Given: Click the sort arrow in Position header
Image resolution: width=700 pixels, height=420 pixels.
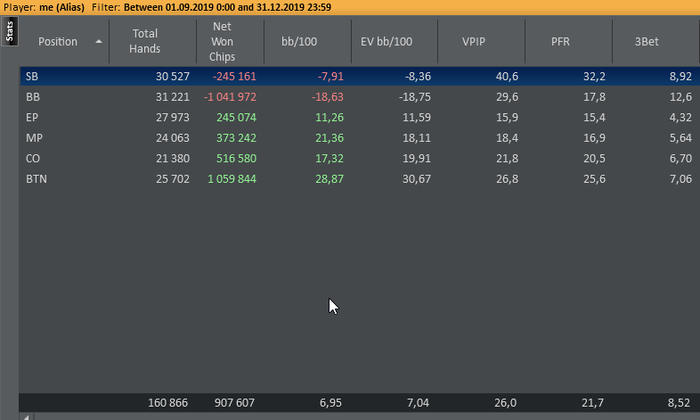Looking at the screenshot, I should point(98,42).
